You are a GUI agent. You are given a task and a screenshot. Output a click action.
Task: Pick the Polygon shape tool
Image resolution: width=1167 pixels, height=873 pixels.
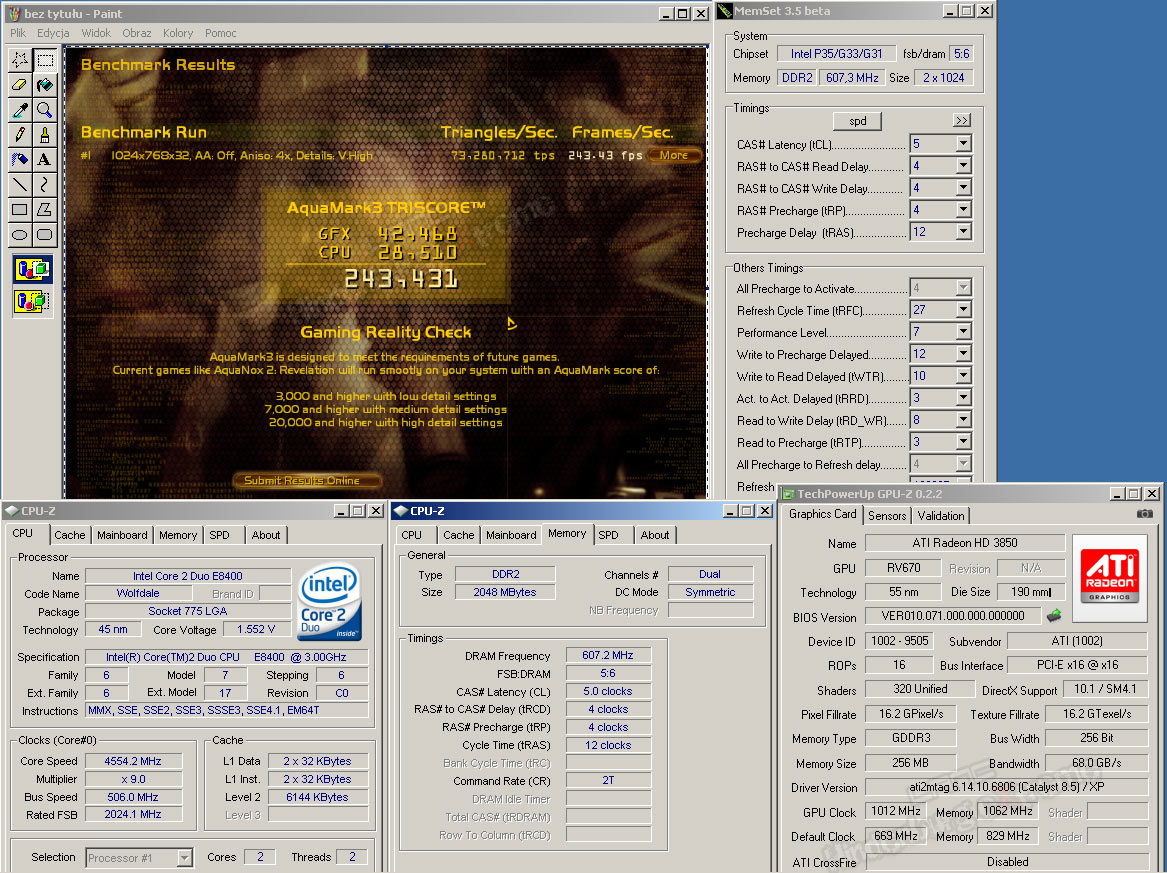coord(45,210)
